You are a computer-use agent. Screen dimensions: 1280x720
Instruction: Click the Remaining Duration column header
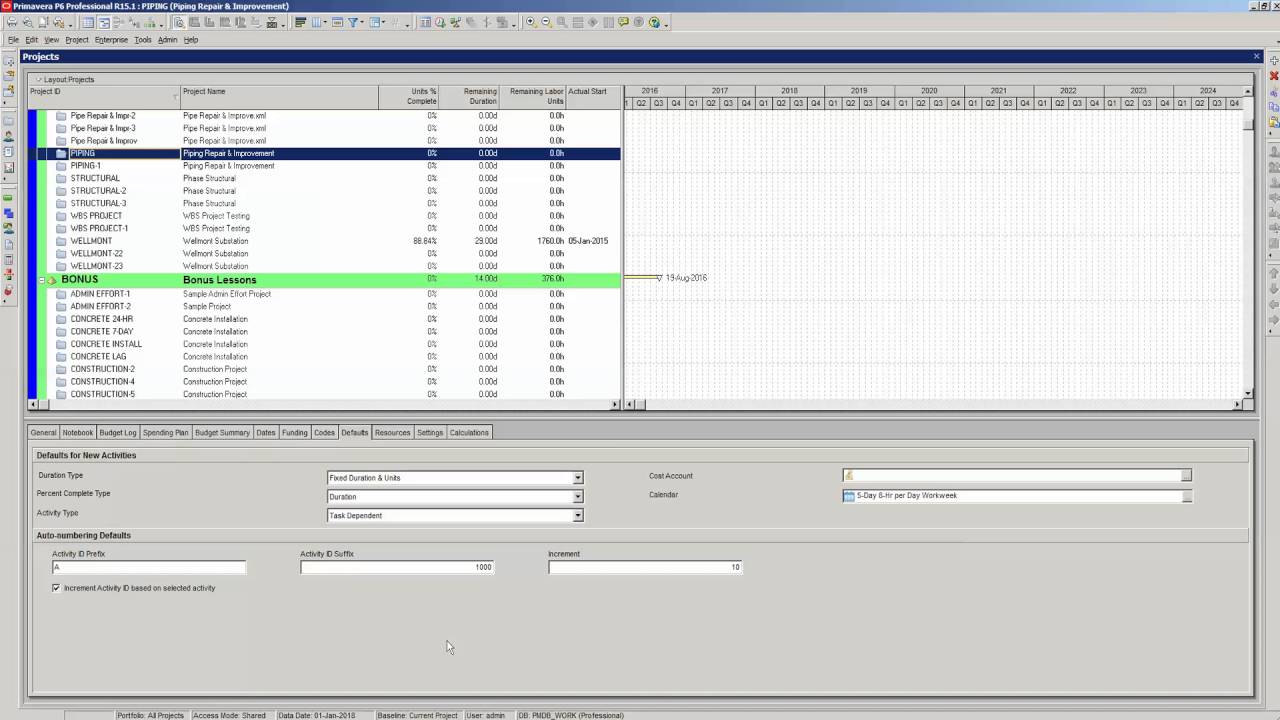tap(469, 97)
